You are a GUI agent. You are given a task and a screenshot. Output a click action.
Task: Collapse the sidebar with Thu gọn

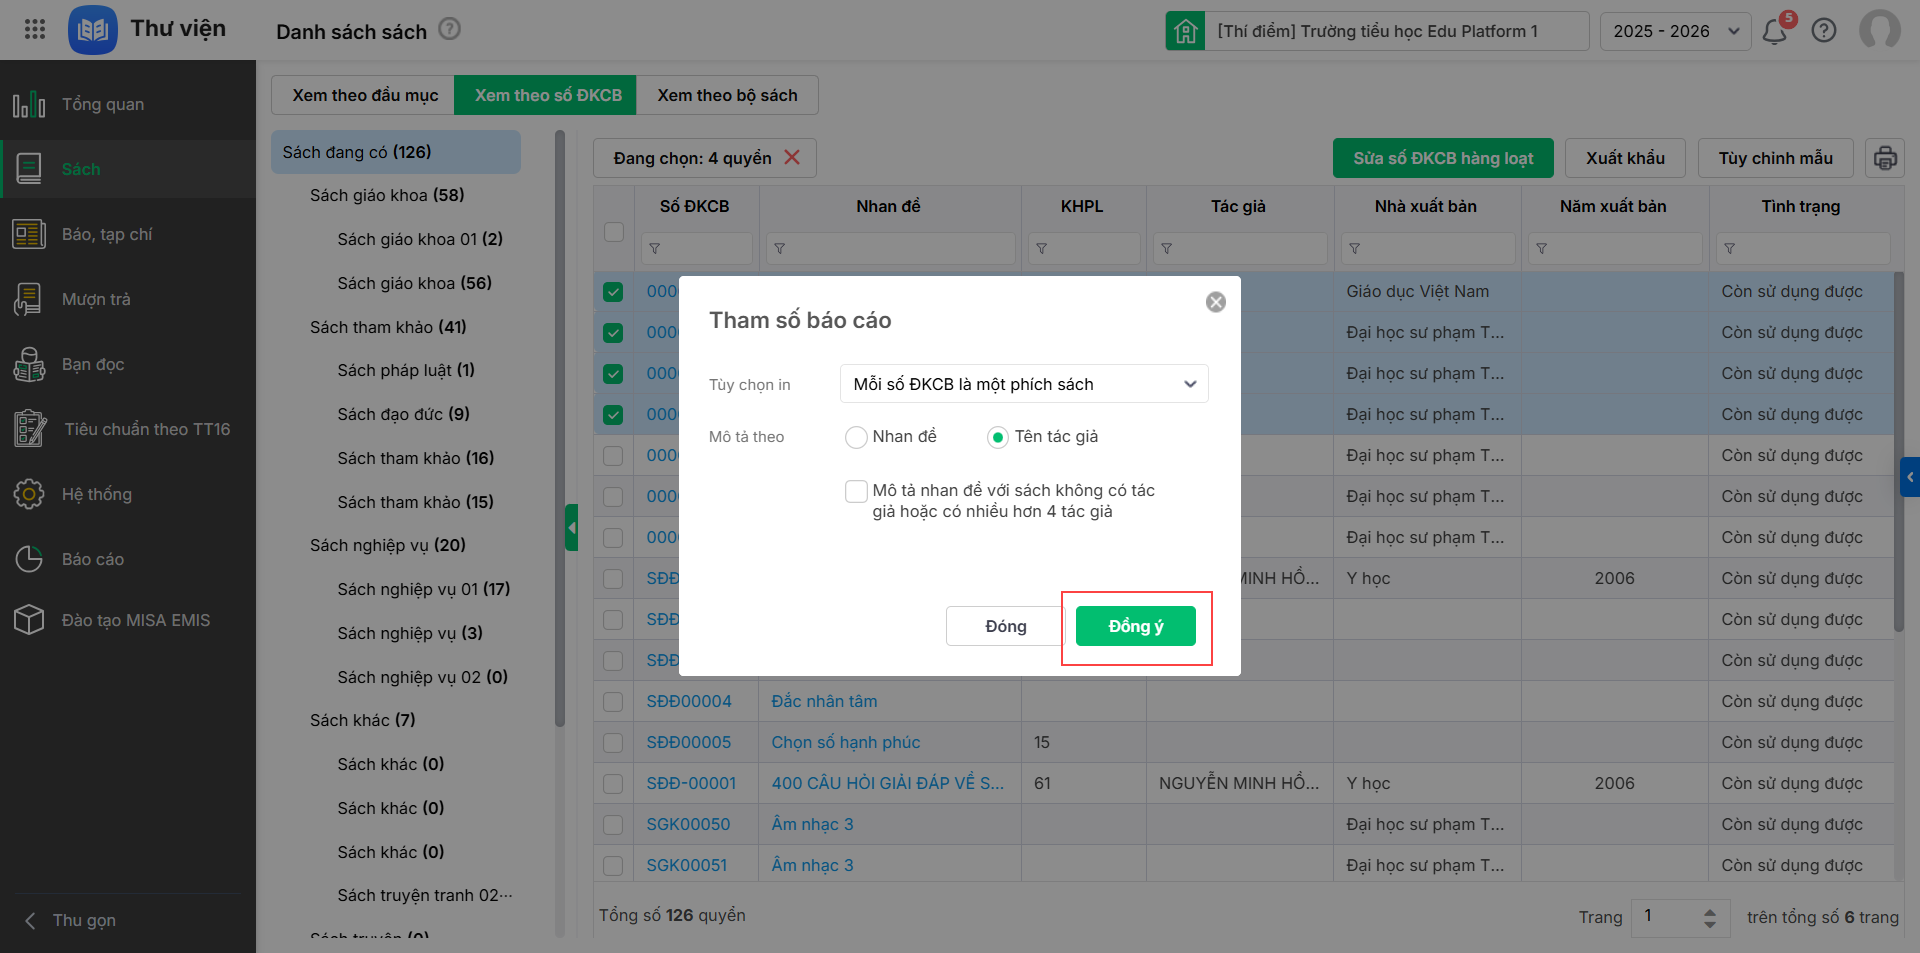tap(84, 920)
